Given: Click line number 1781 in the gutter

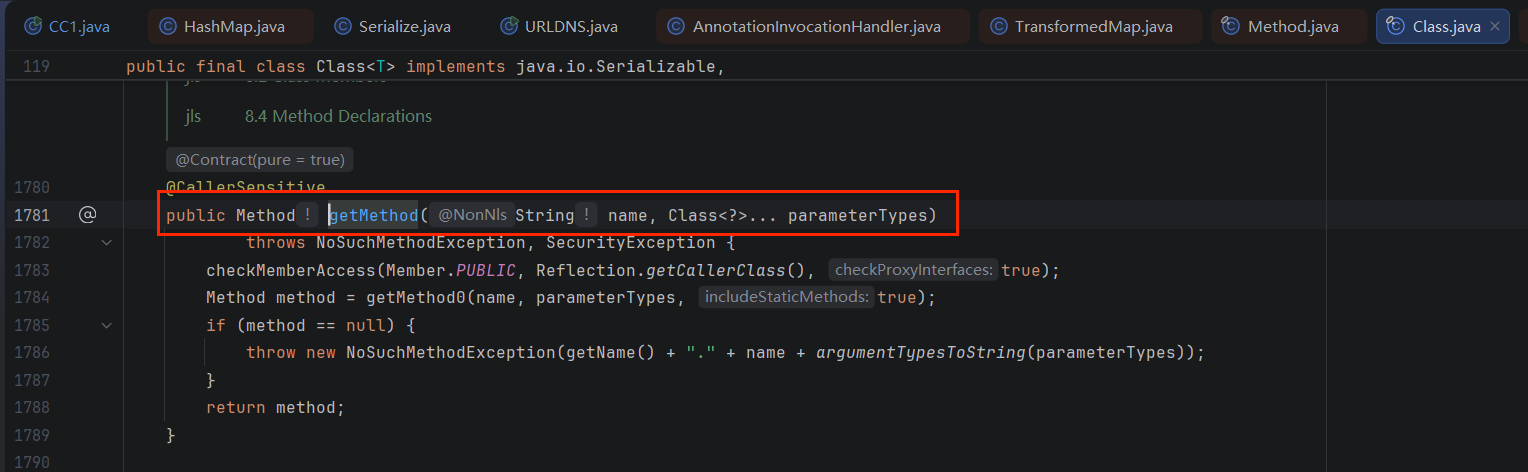Looking at the screenshot, I should tap(32, 215).
